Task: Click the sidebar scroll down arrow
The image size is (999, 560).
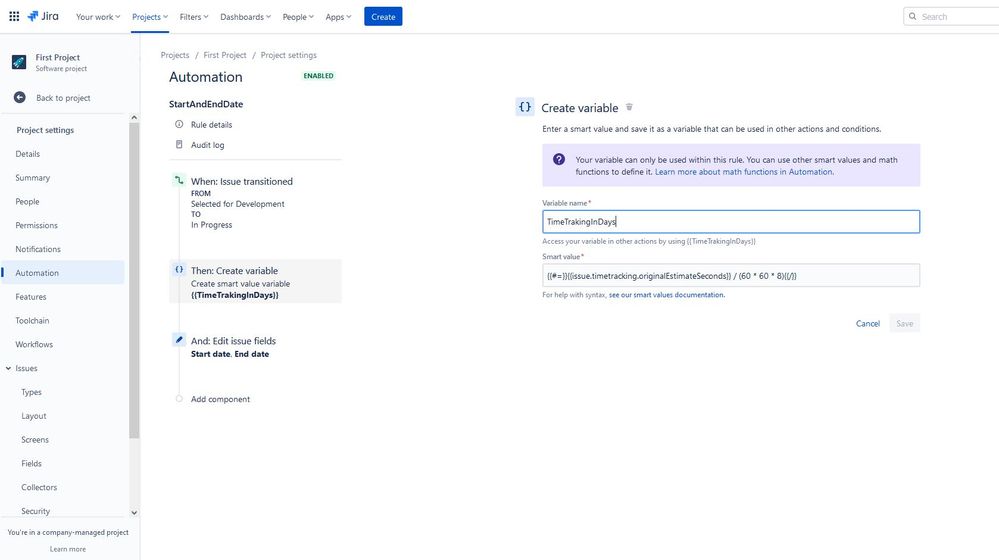Action: pos(134,512)
